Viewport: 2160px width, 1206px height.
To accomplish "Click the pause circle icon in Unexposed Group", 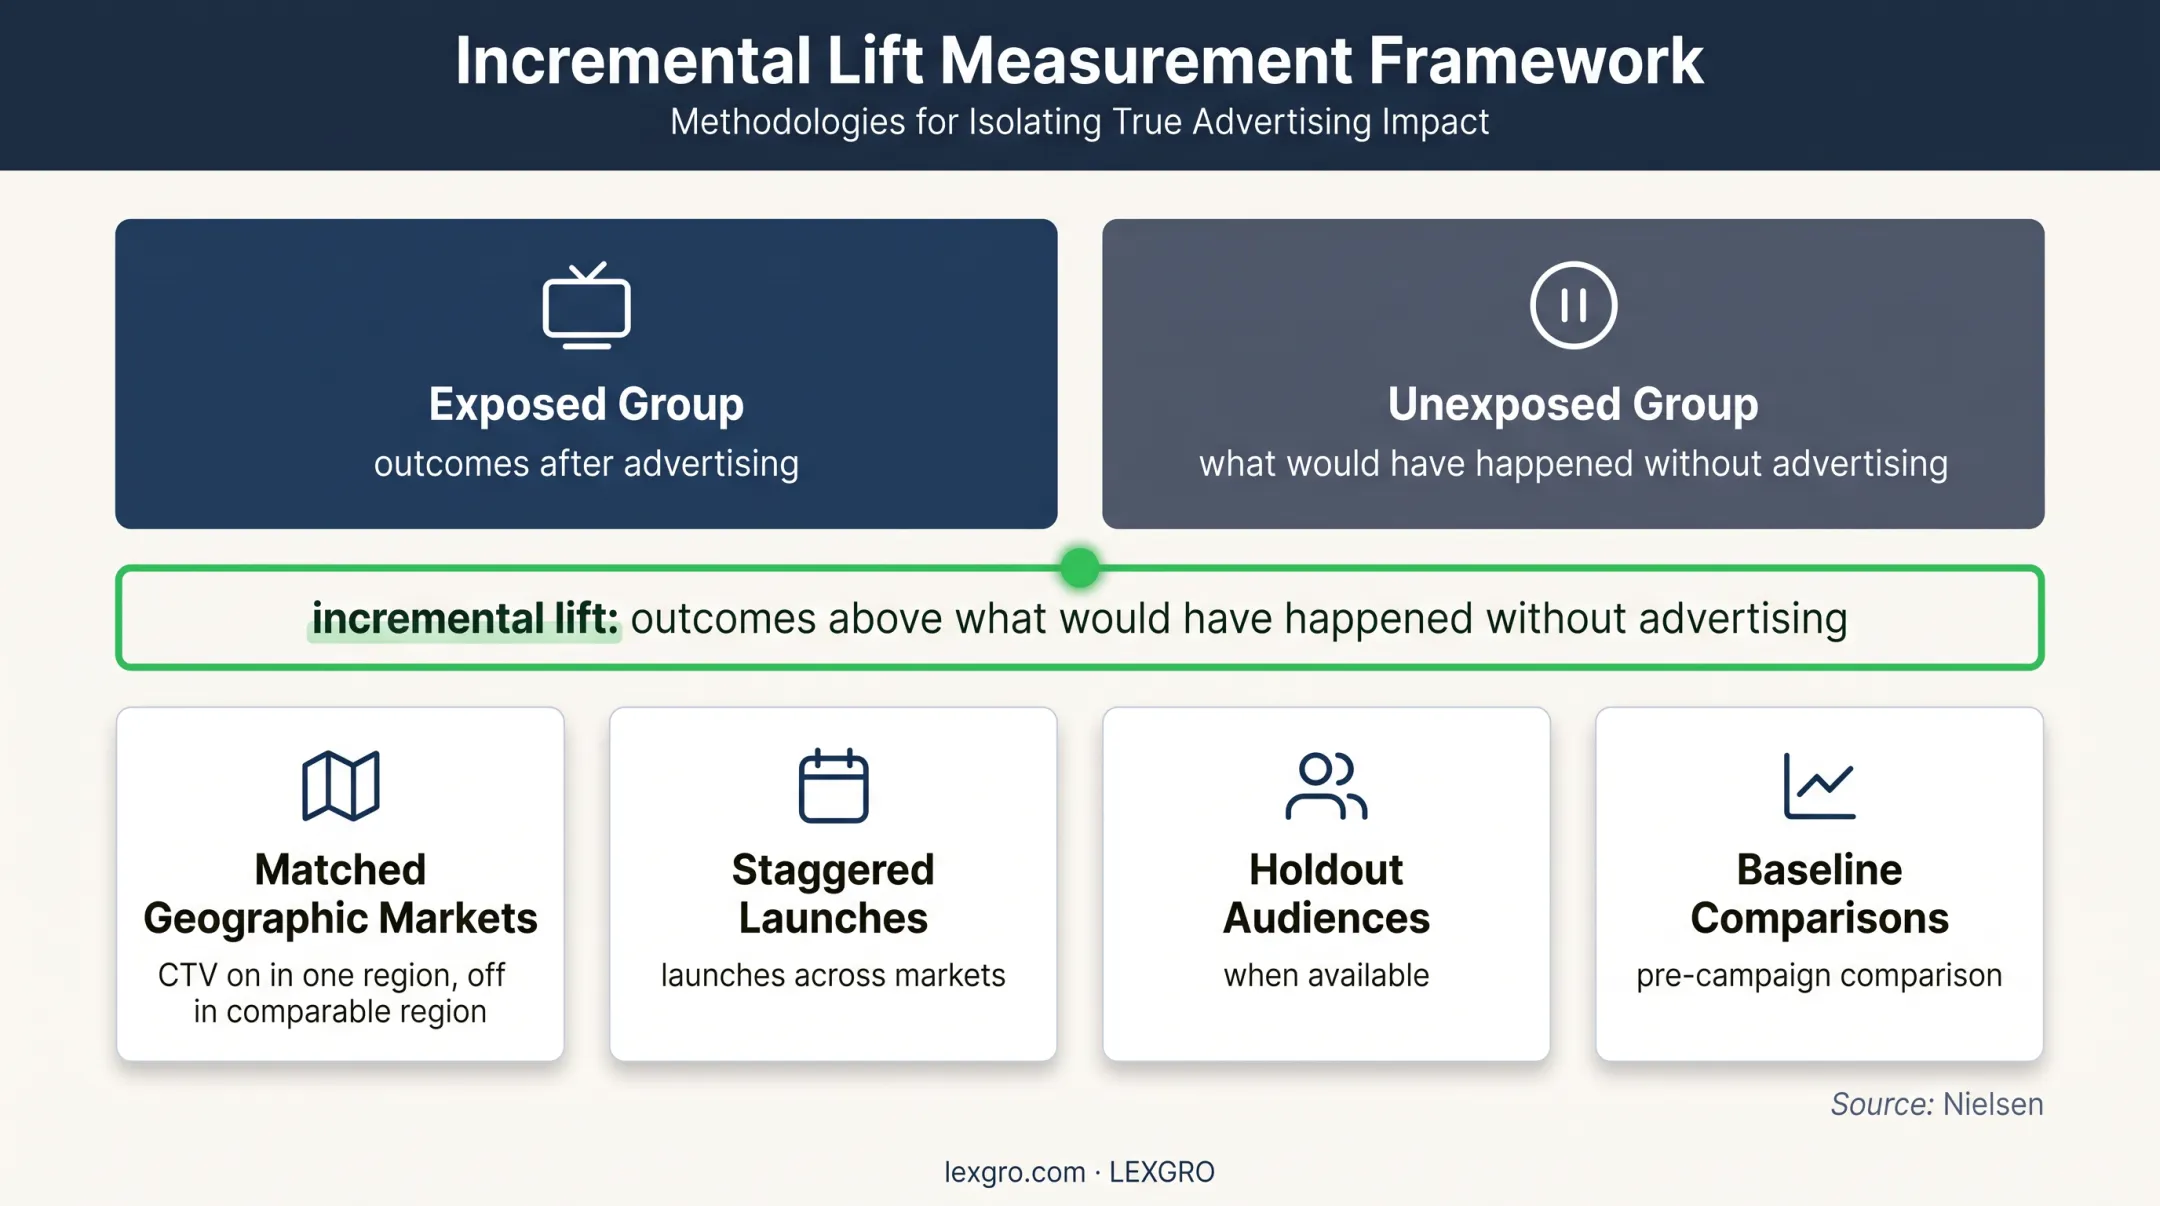I will tap(1573, 305).
